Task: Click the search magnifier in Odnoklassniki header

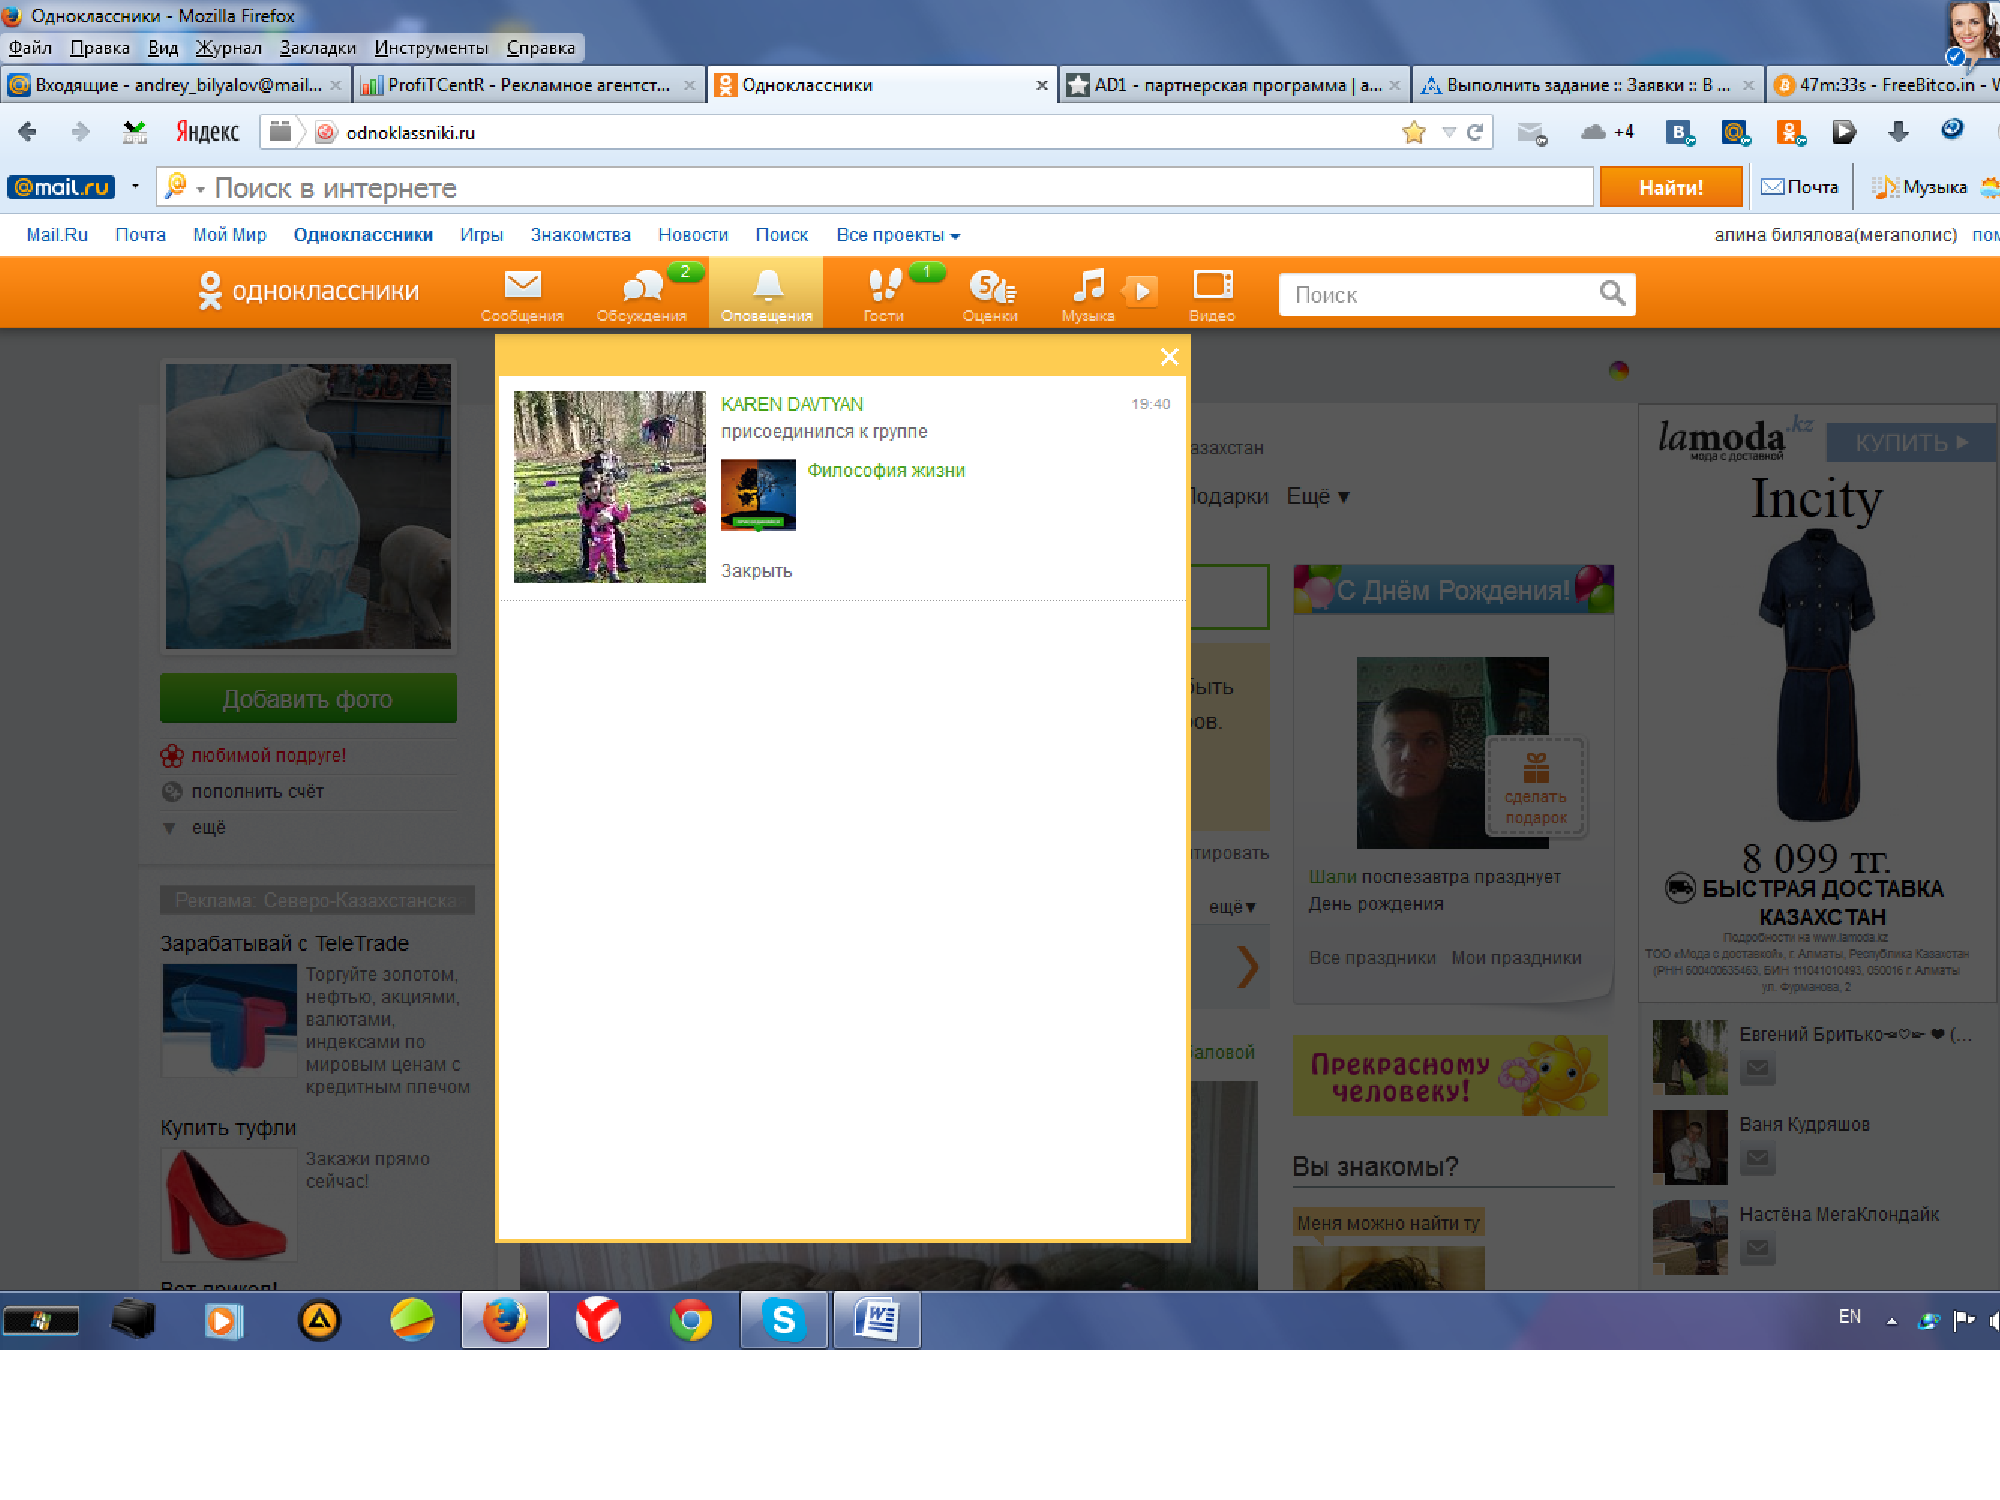Action: click(1612, 293)
